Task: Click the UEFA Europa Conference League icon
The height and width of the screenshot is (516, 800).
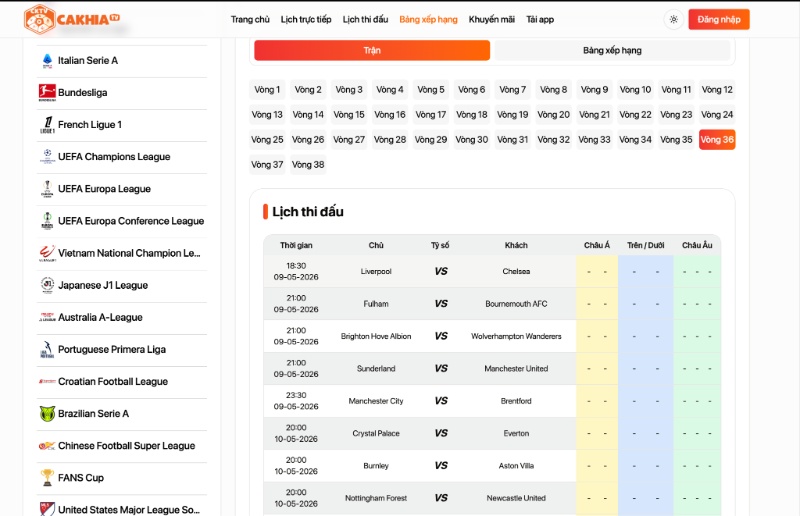Action: [47, 220]
